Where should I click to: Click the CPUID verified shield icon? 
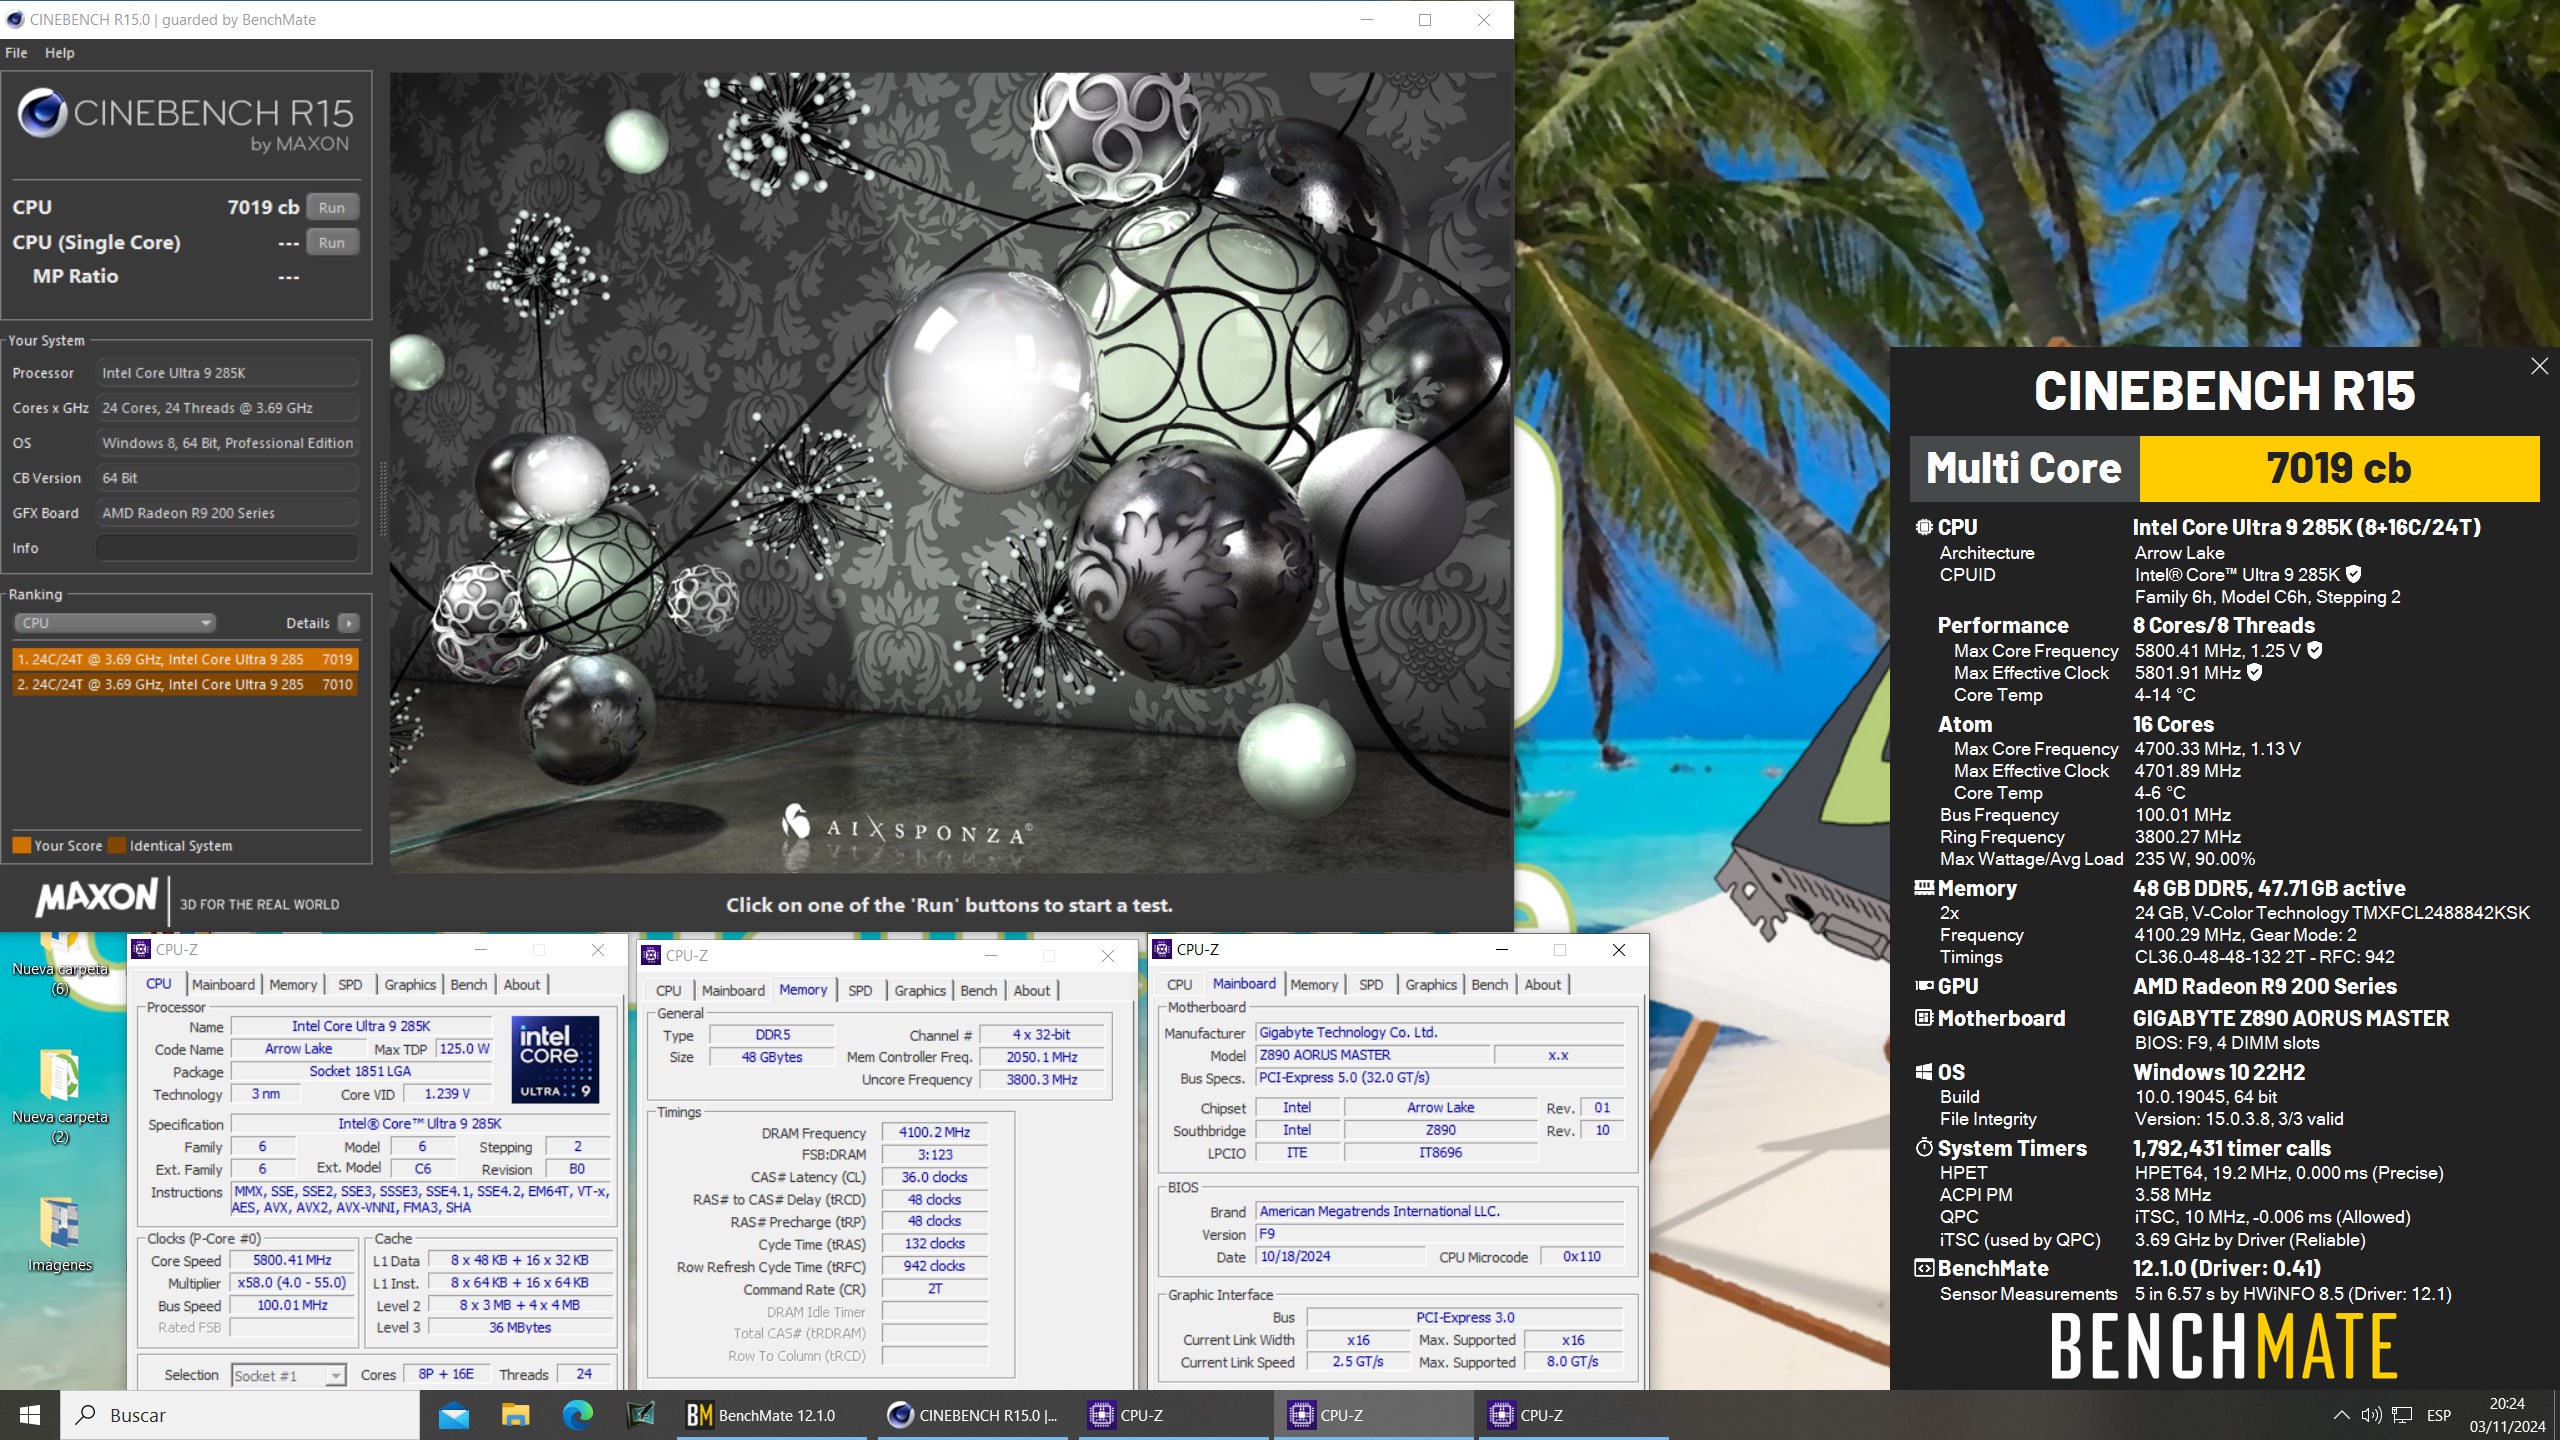2353,574
